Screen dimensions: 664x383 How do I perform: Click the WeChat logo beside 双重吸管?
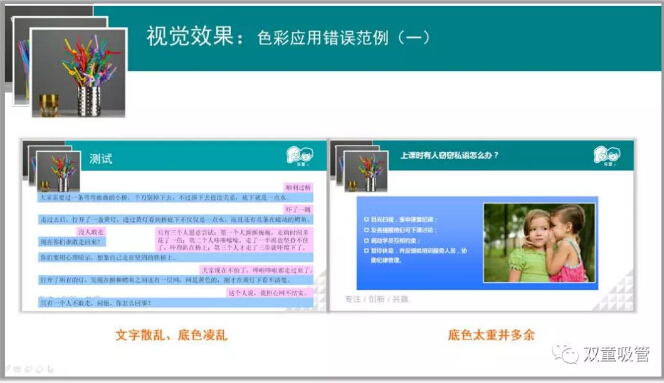565,353
